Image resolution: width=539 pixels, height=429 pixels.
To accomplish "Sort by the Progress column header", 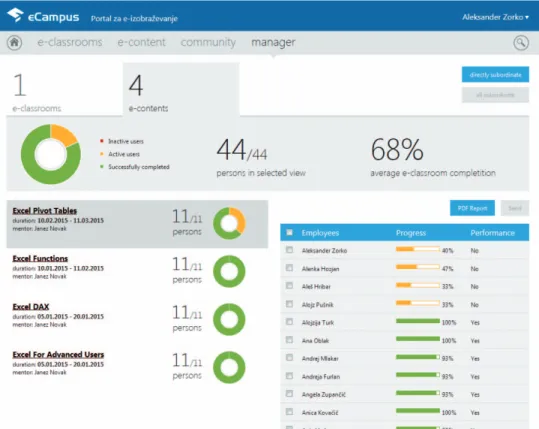I will 411,233.
